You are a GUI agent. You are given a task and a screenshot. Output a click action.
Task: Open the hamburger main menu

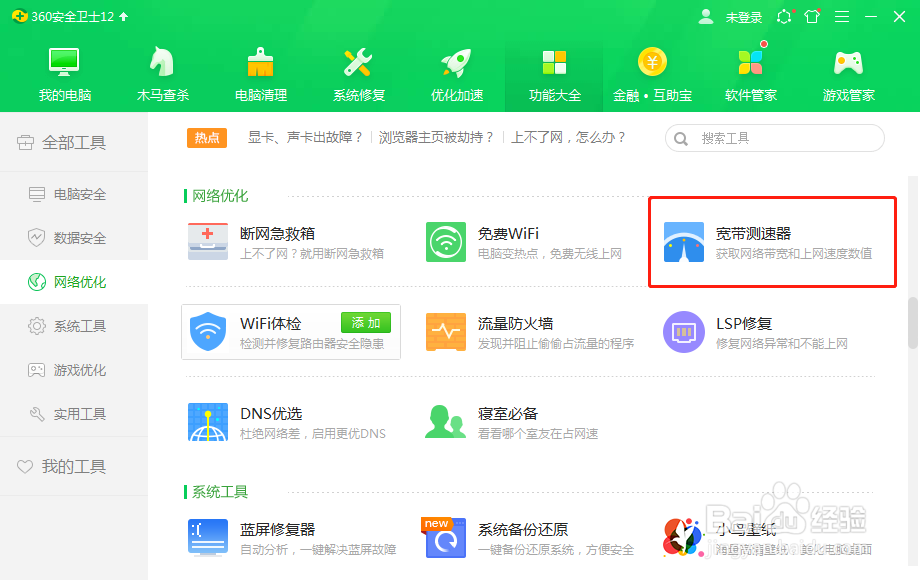tap(841, 16)
